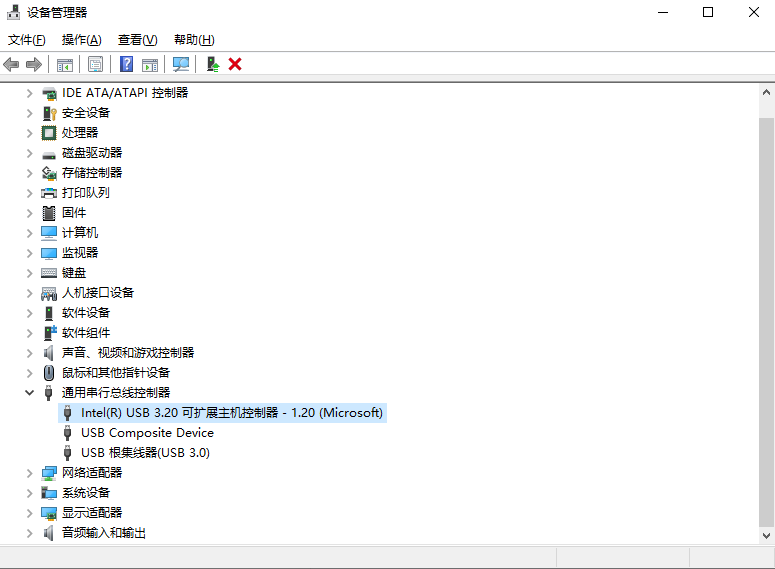The width and height of the screenshot is (775, 569).
Task: Open the 操作(A) menu
Action: (82, 40)
